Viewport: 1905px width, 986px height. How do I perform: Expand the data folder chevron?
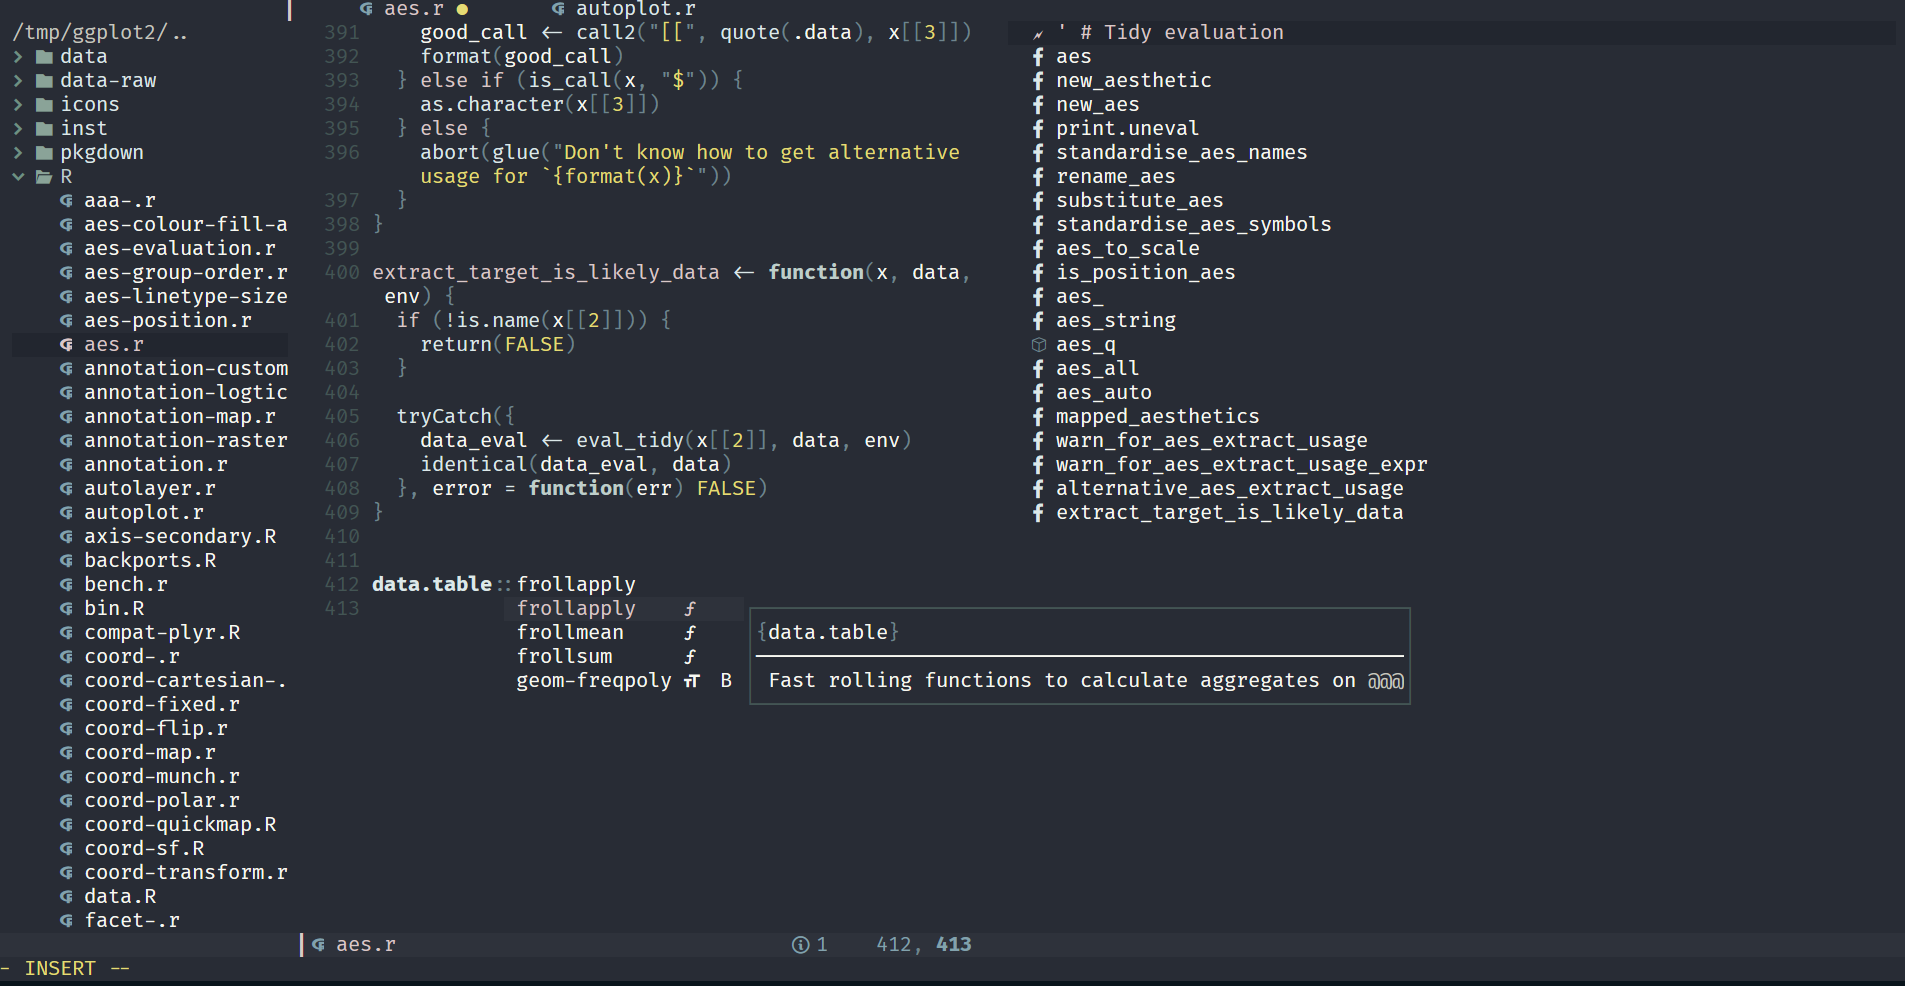(18, 57)
